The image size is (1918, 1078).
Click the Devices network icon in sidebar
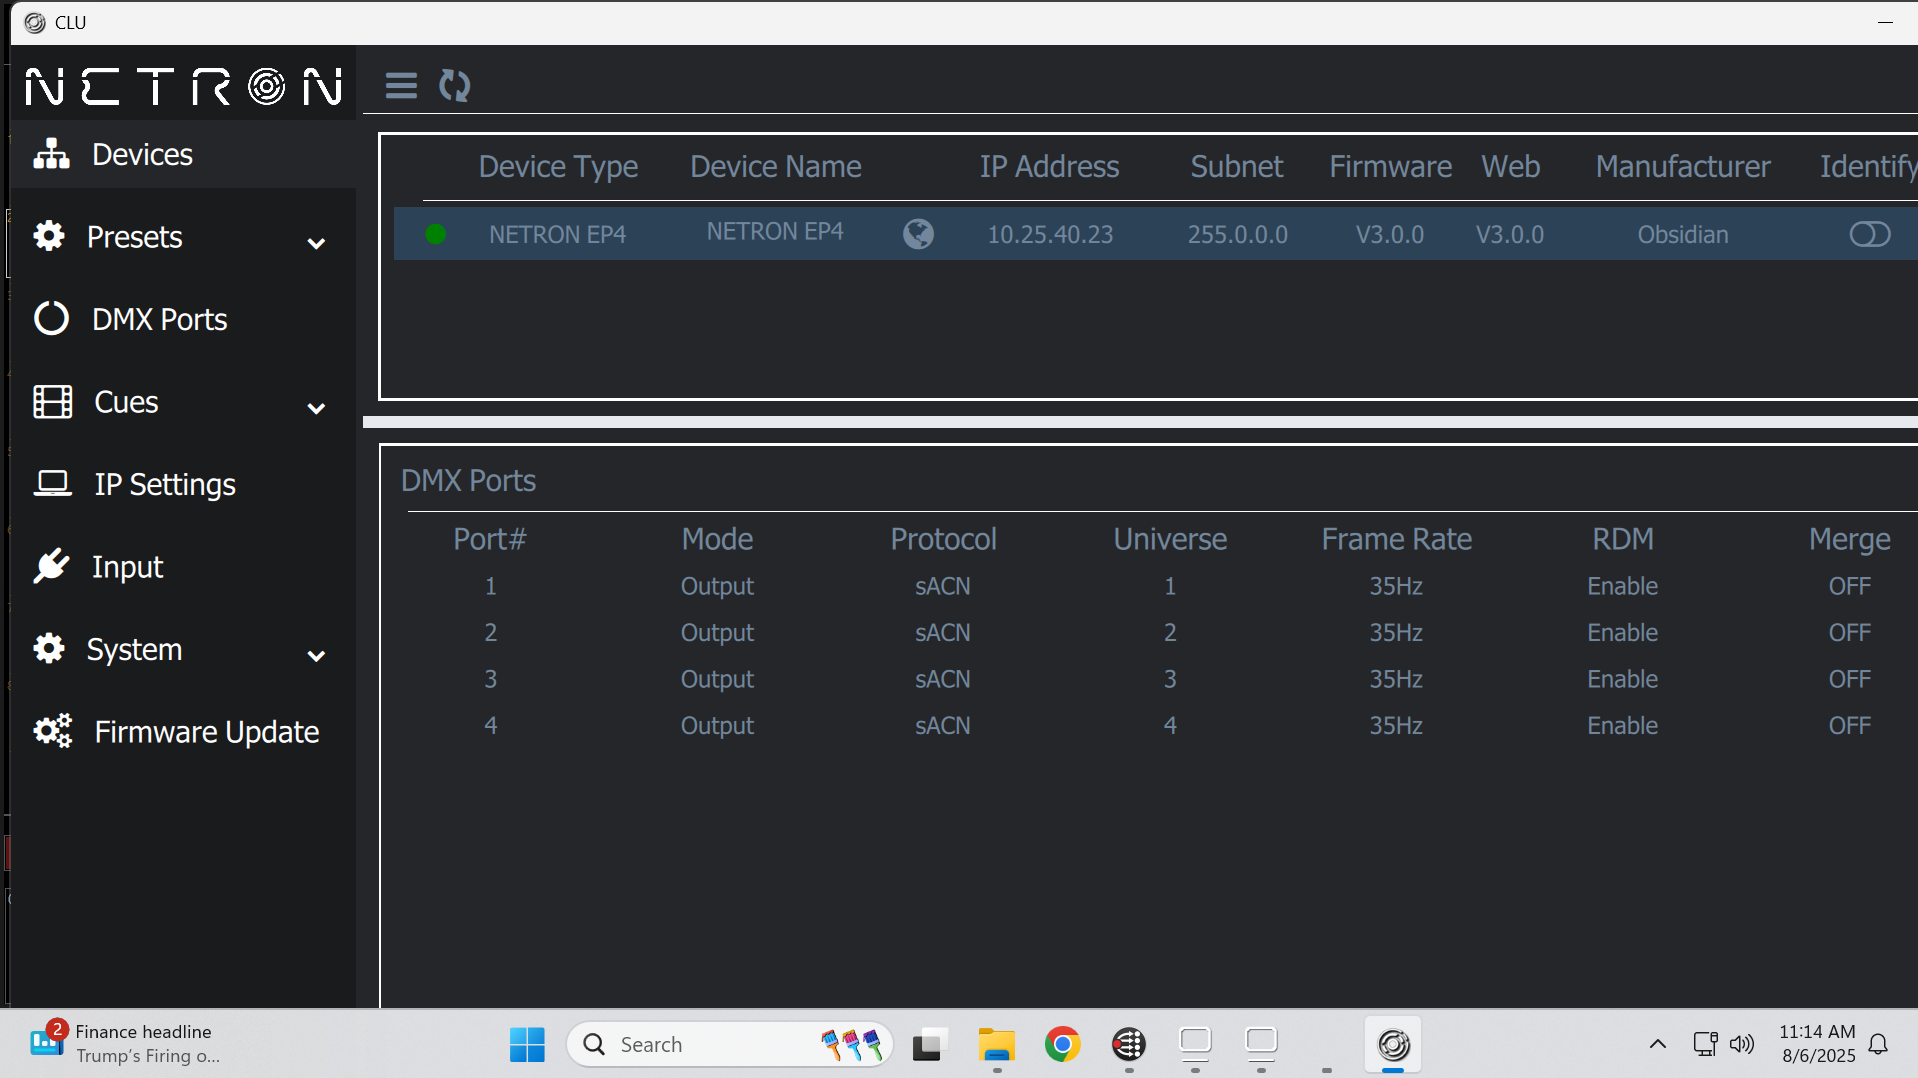[x=51, y=154]
